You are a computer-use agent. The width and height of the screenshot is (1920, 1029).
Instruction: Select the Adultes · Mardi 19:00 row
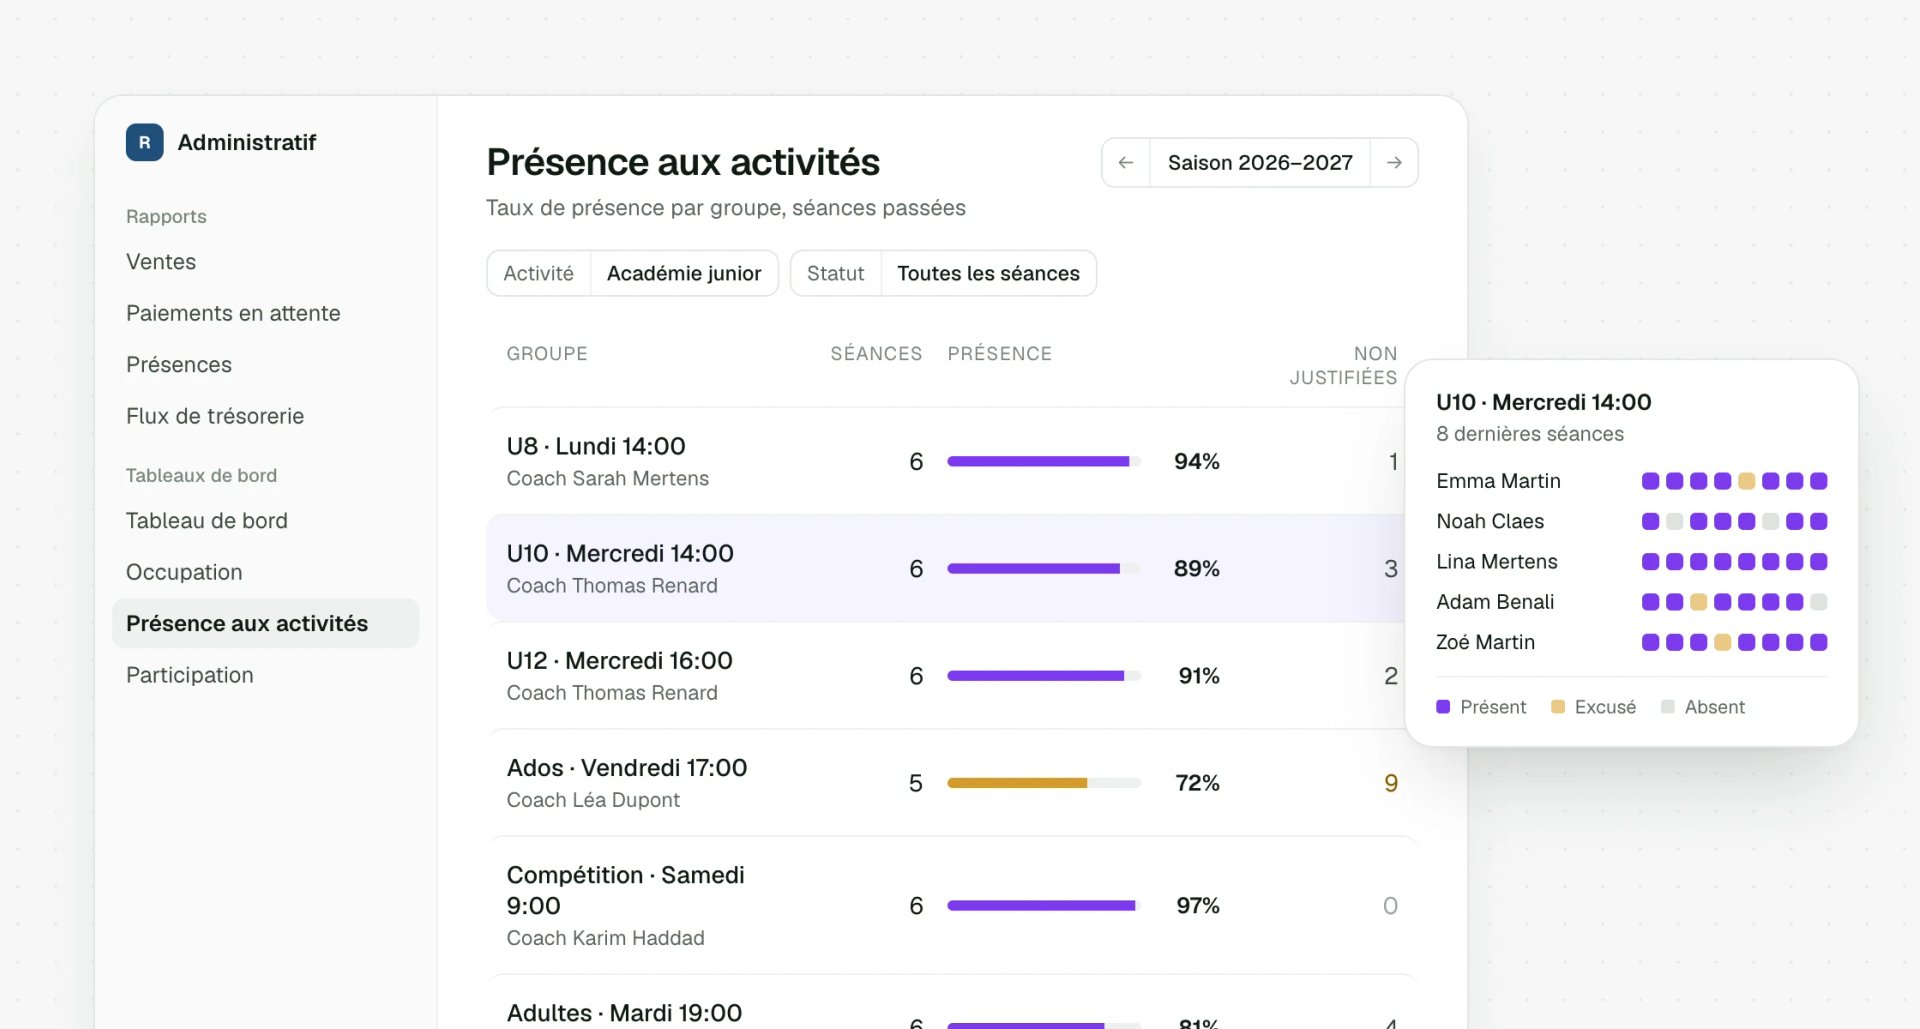coord(952,1003)
